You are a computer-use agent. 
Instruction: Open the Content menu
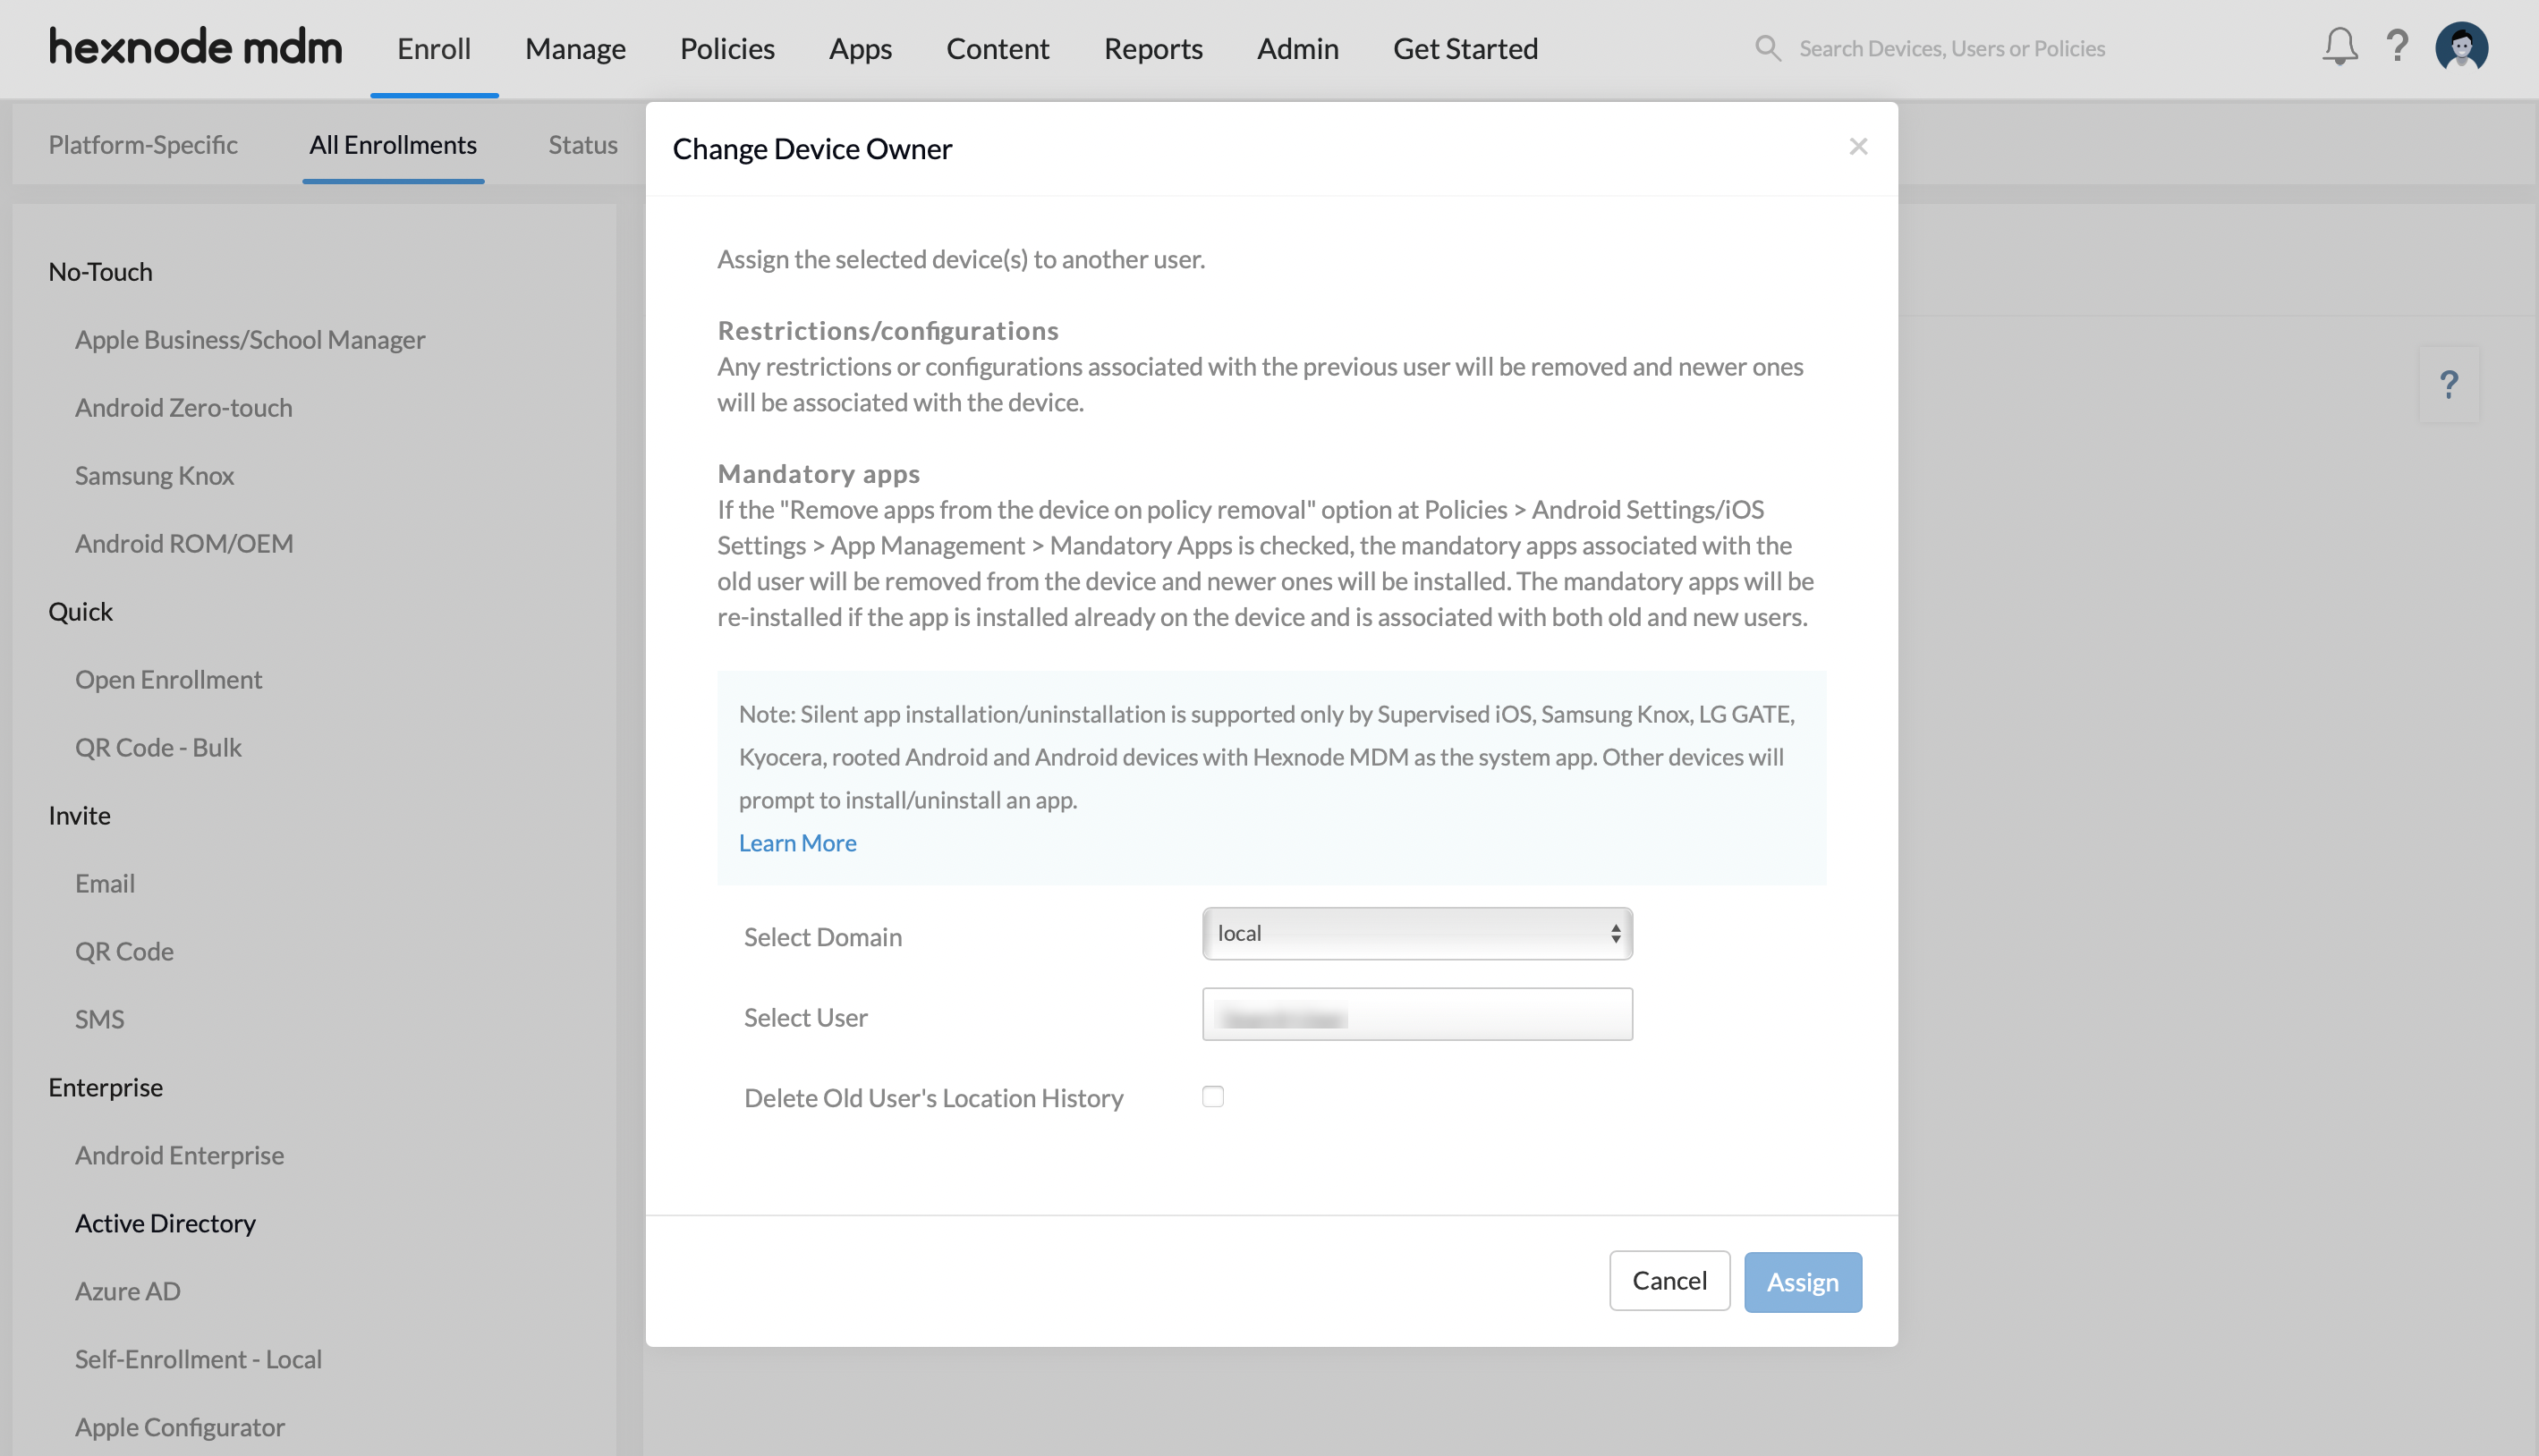(997, 48)
